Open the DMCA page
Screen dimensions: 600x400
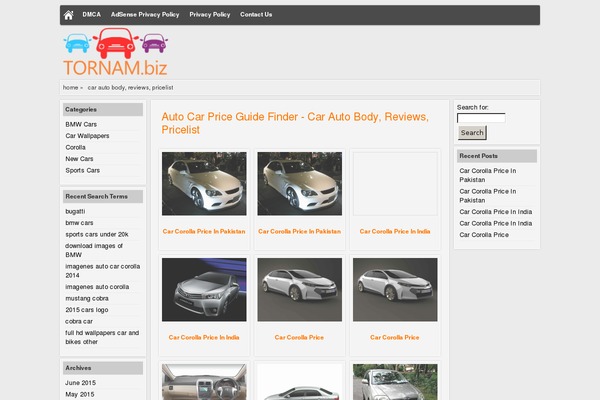pos(91,15)
